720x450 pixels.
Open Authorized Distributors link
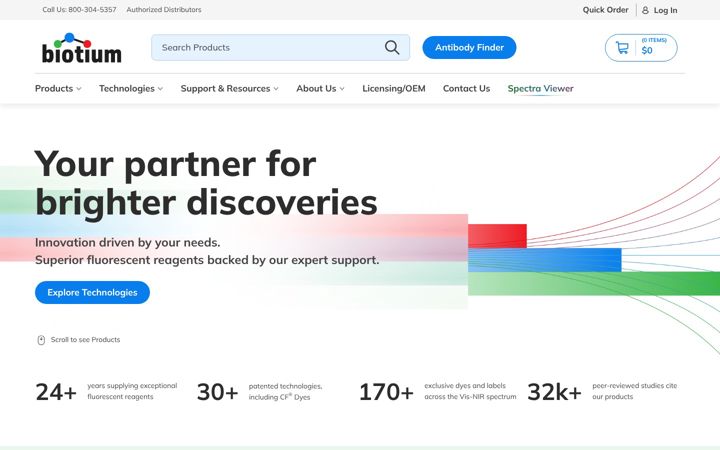pos(164,10)
